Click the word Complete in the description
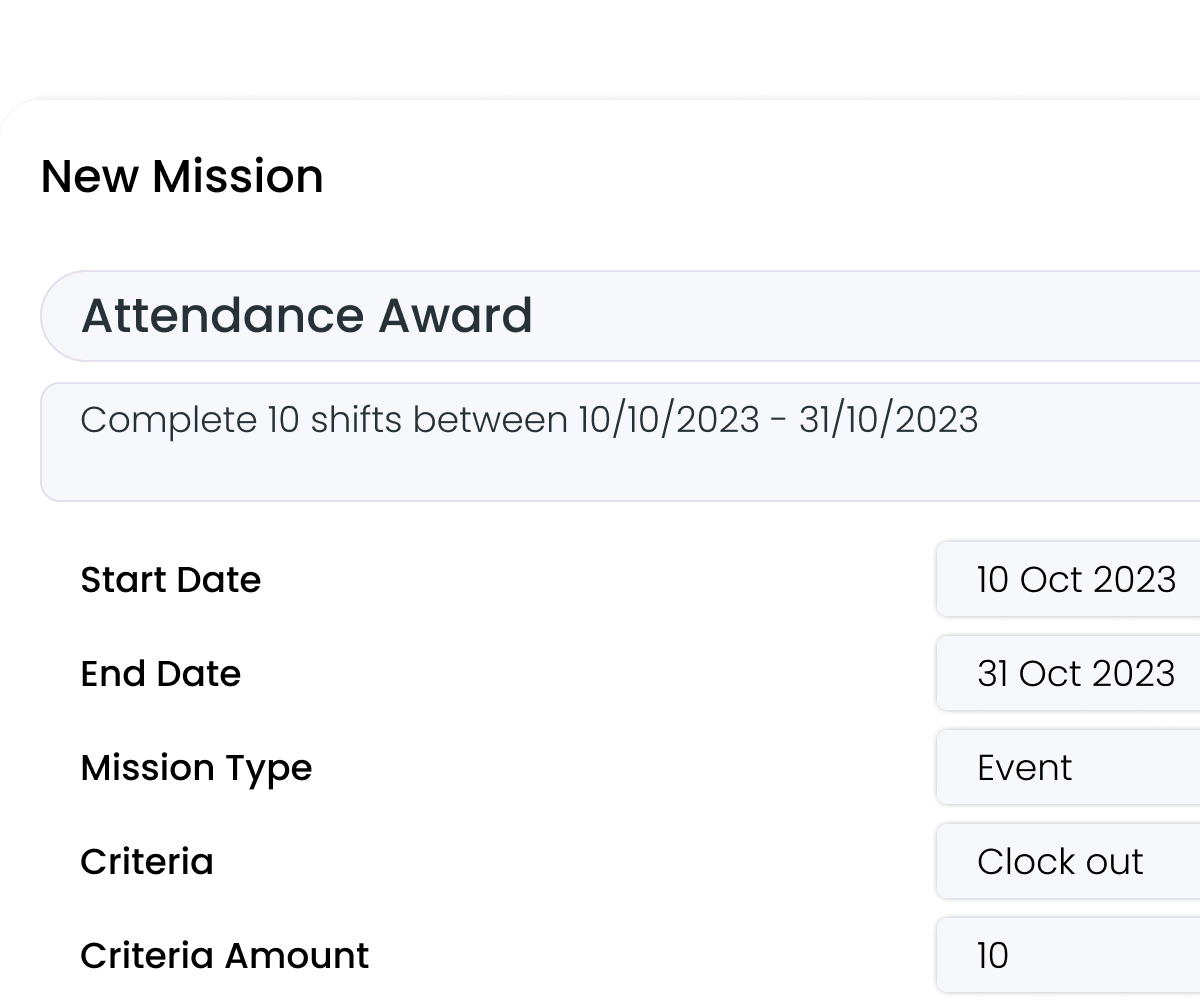The image size is (1200, 1000). coord(169,420)
